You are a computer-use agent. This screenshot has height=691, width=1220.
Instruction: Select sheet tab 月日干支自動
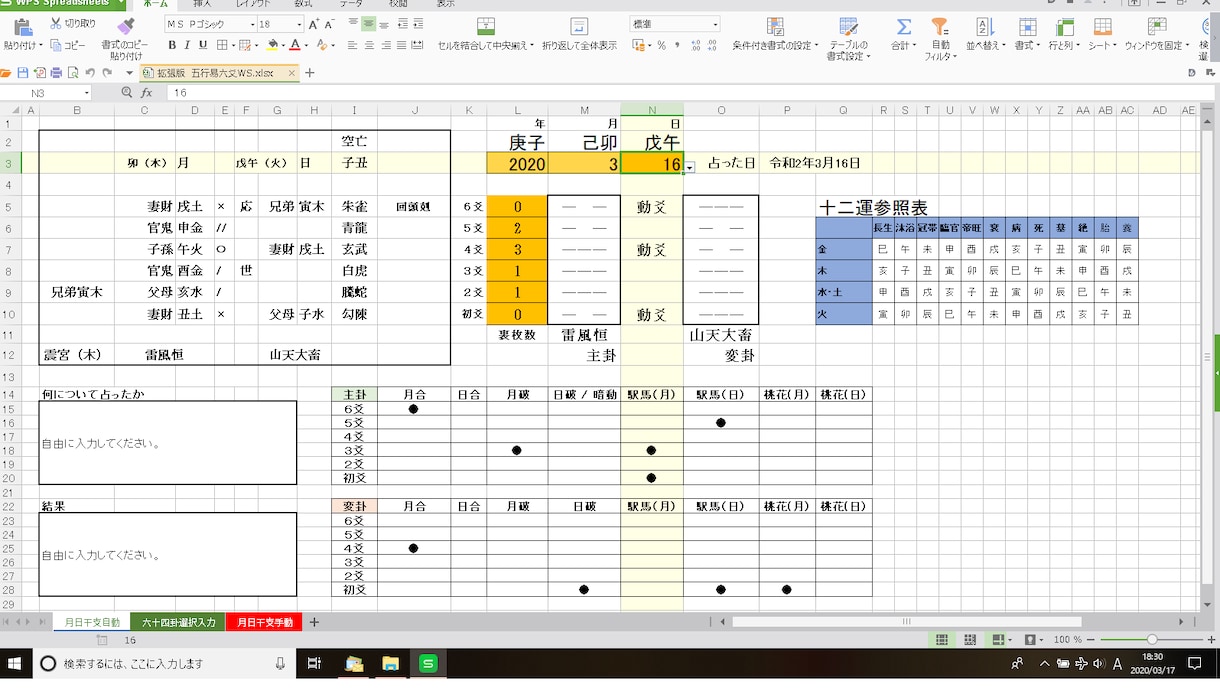click(92, 622)
